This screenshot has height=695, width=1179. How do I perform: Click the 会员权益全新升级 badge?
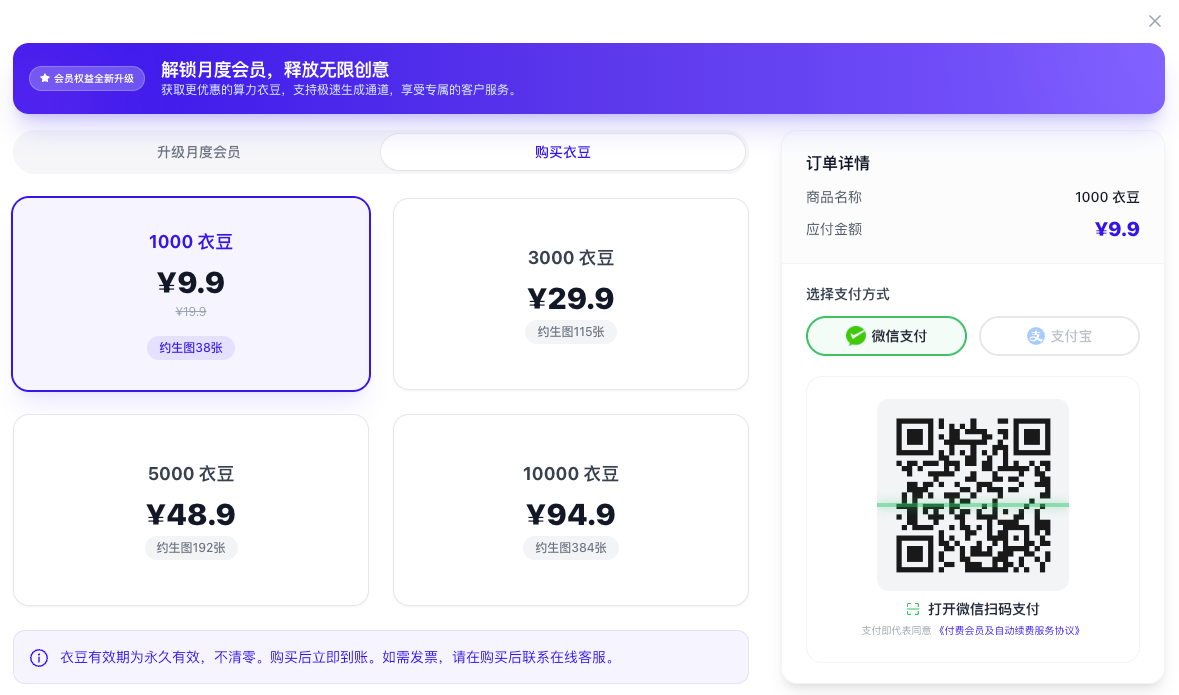[87, 78]
